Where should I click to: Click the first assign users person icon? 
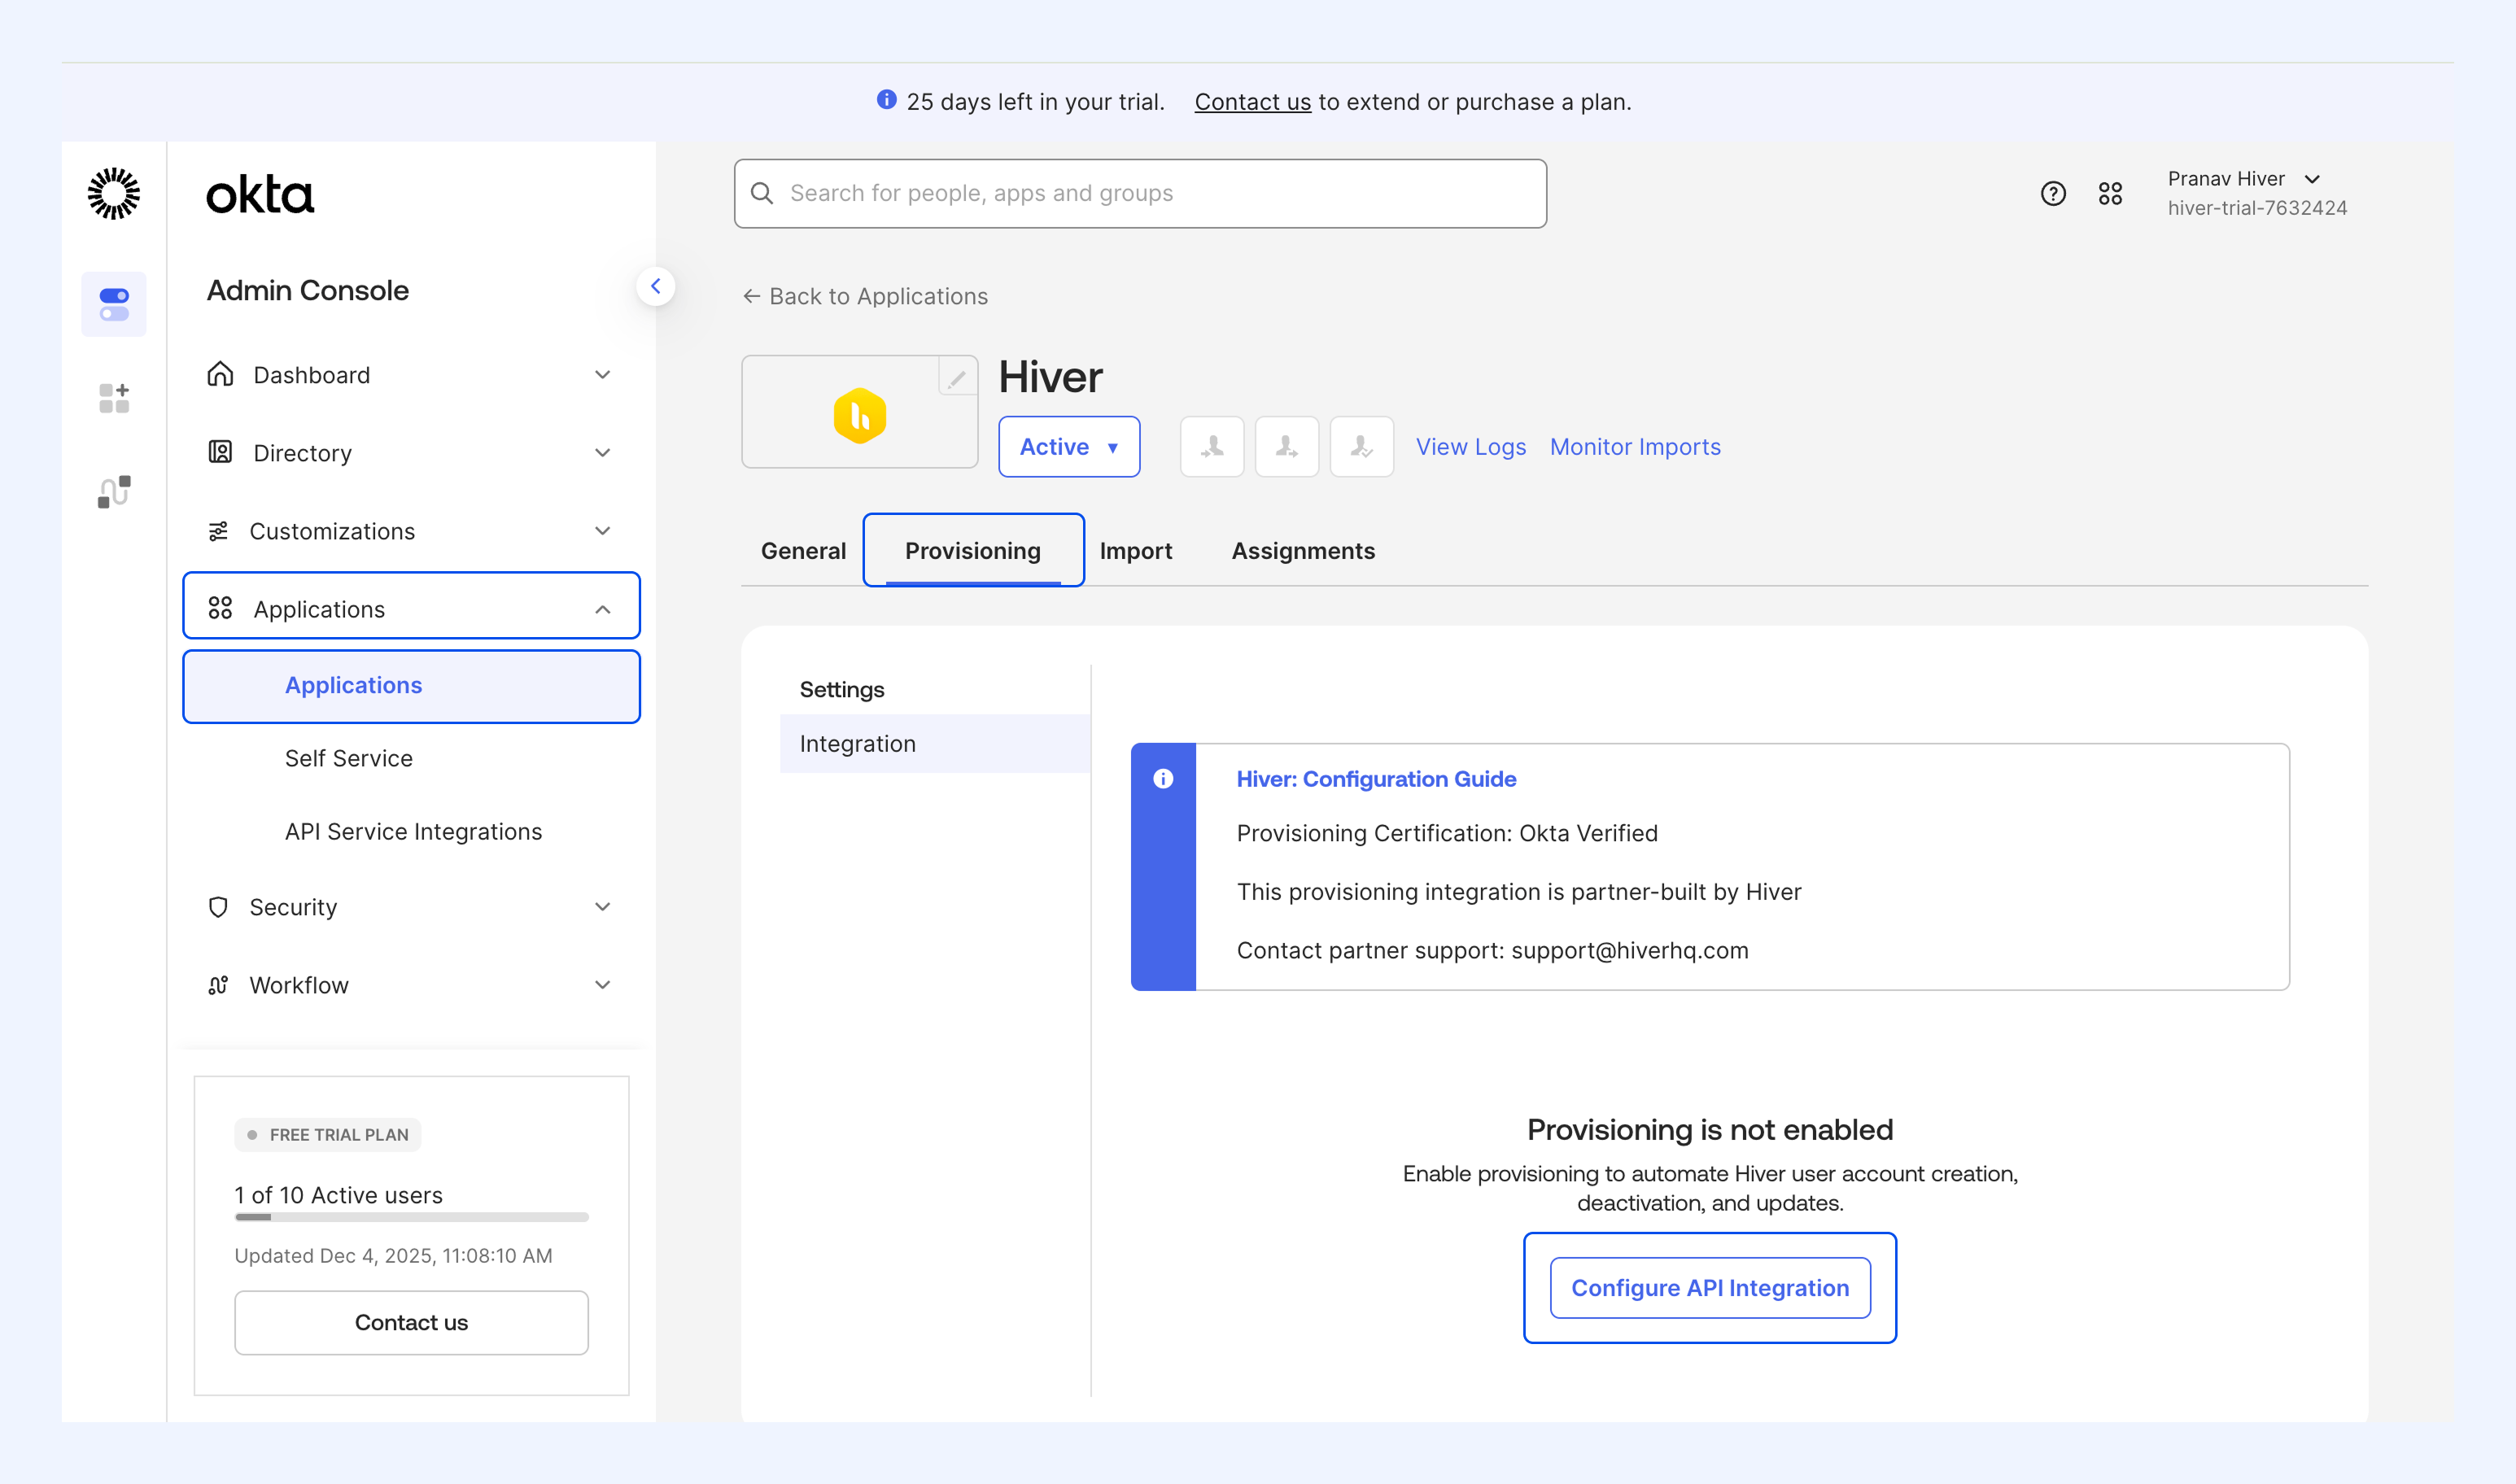pos(1212,446)
